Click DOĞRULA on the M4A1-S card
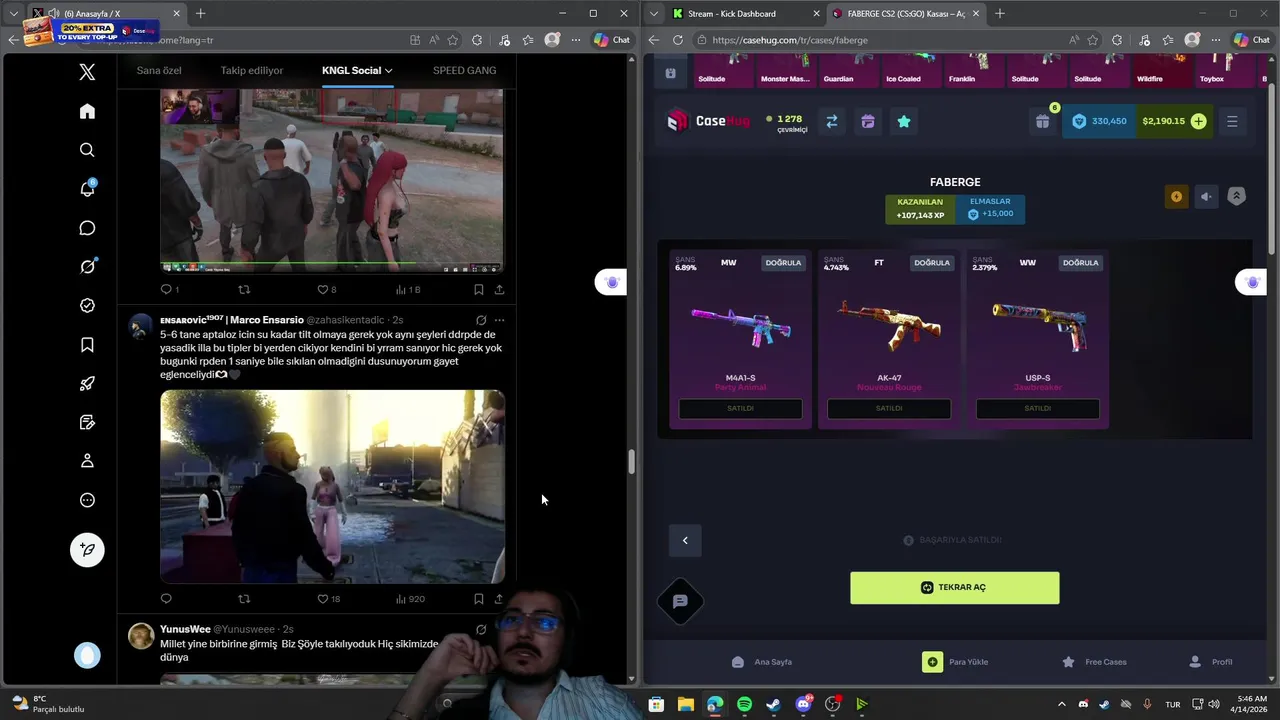1280x720 pixels. coord(783,263)
